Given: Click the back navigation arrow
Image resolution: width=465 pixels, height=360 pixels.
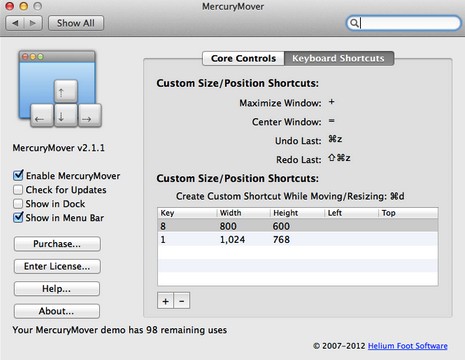Looking at the screenshot, I should 15,23.
